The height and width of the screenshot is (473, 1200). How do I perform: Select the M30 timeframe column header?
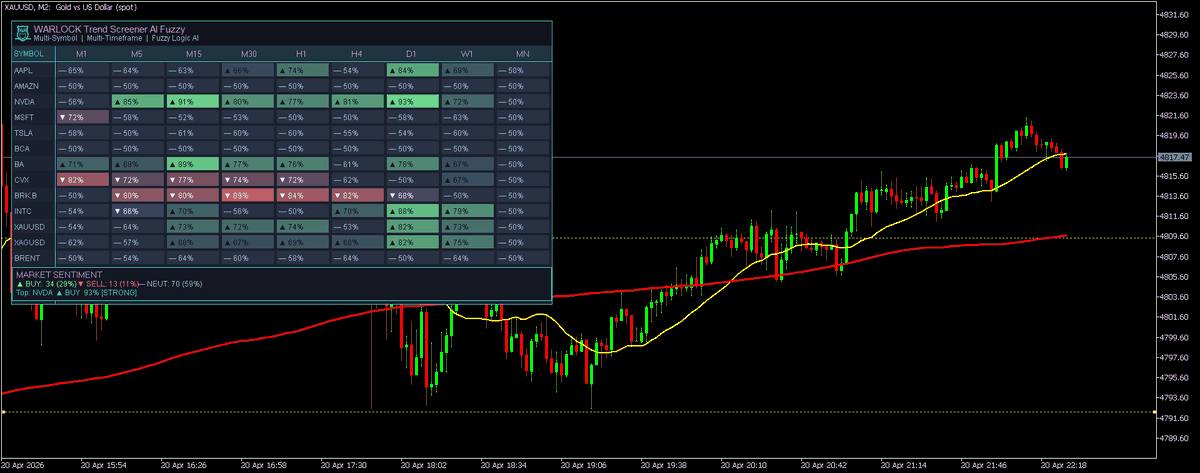click(x=247, y=53)
